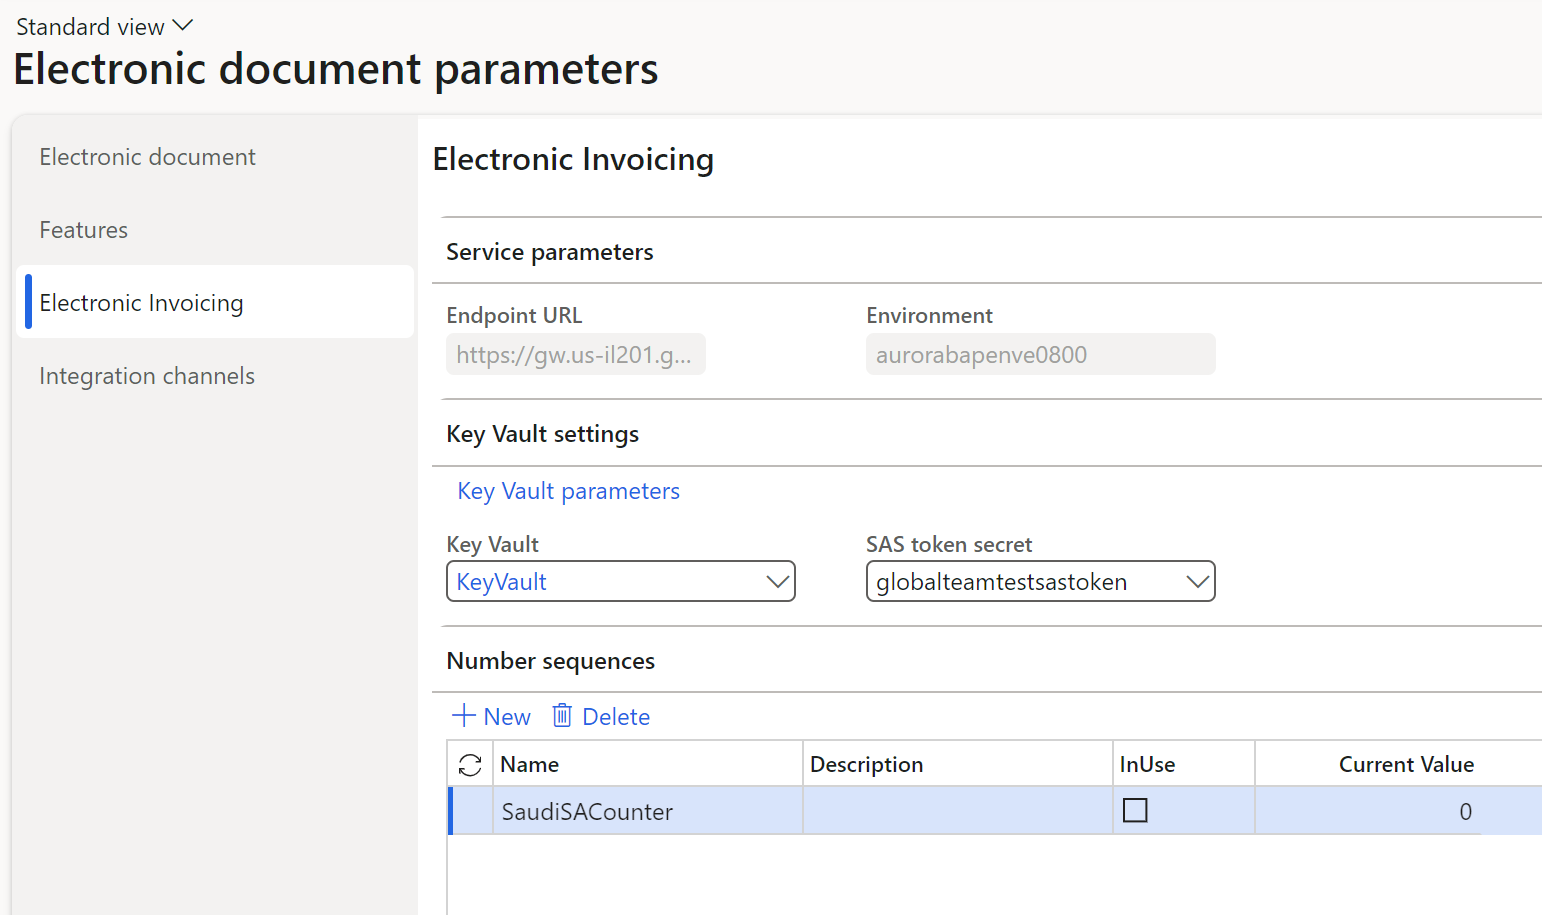This screenshot has height=916, width=1542.
Task: Collapse the Standard view selector
Action: pyautogui.click(x=182, y=24)
